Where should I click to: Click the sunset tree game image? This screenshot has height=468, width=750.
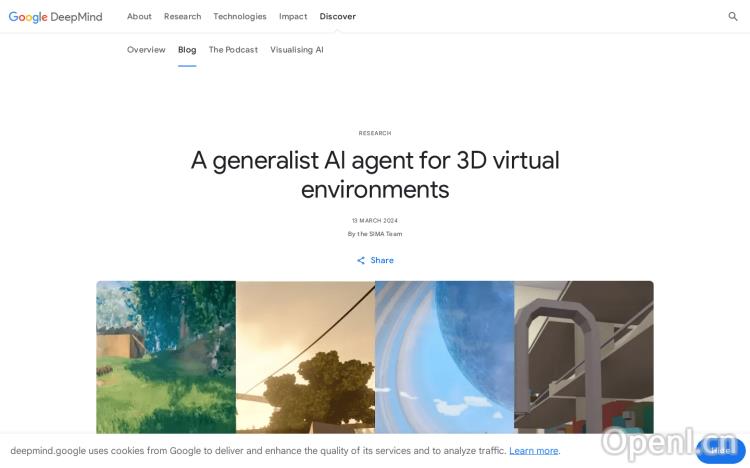[305, 356]
